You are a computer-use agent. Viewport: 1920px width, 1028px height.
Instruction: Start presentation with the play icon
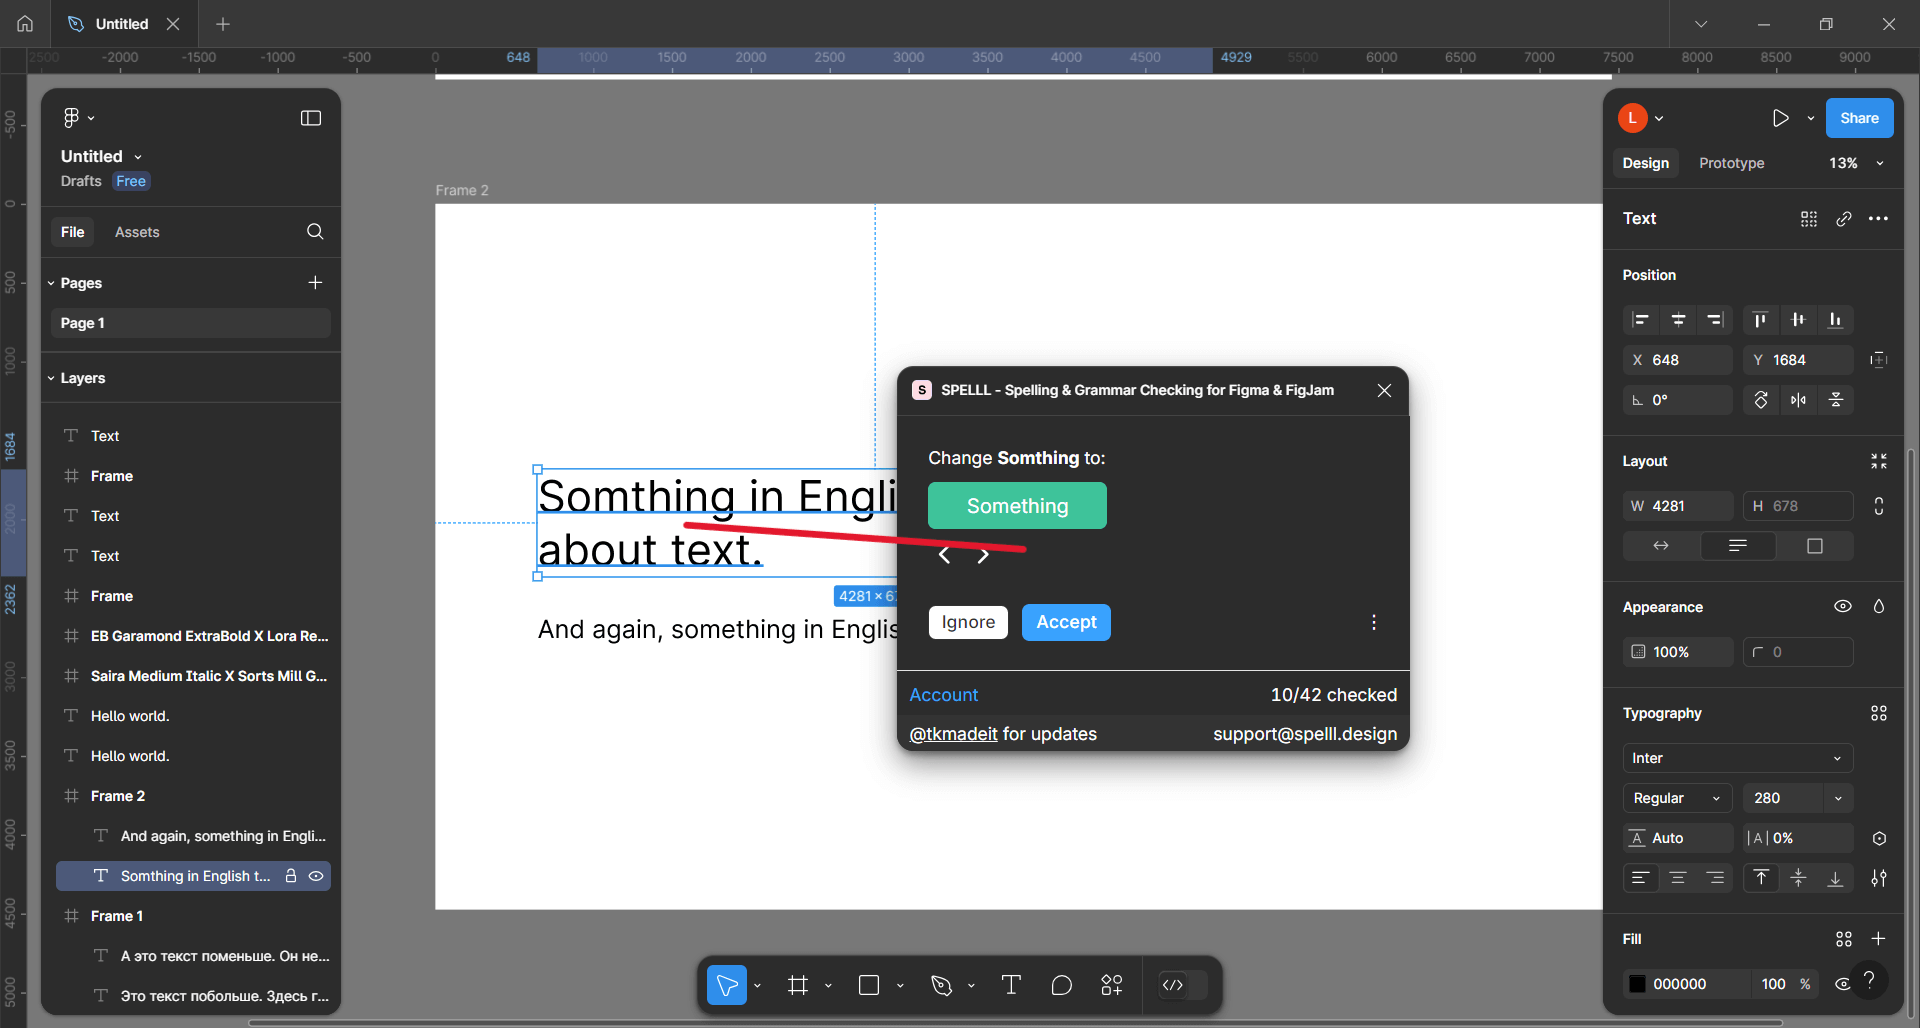click(x=1780, y=118)
